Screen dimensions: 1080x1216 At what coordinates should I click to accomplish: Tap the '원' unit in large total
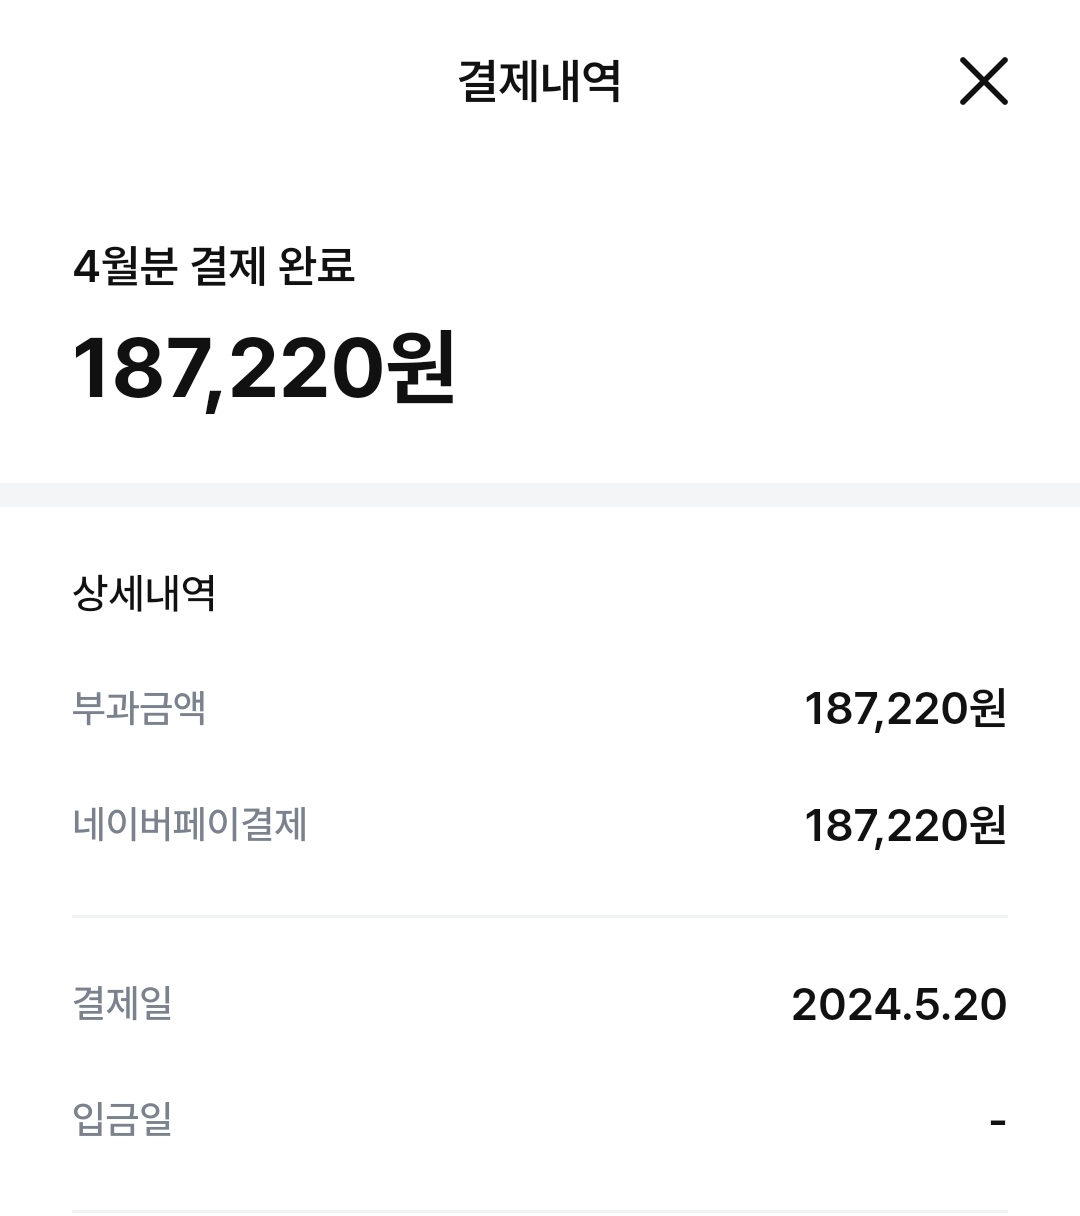422,368
